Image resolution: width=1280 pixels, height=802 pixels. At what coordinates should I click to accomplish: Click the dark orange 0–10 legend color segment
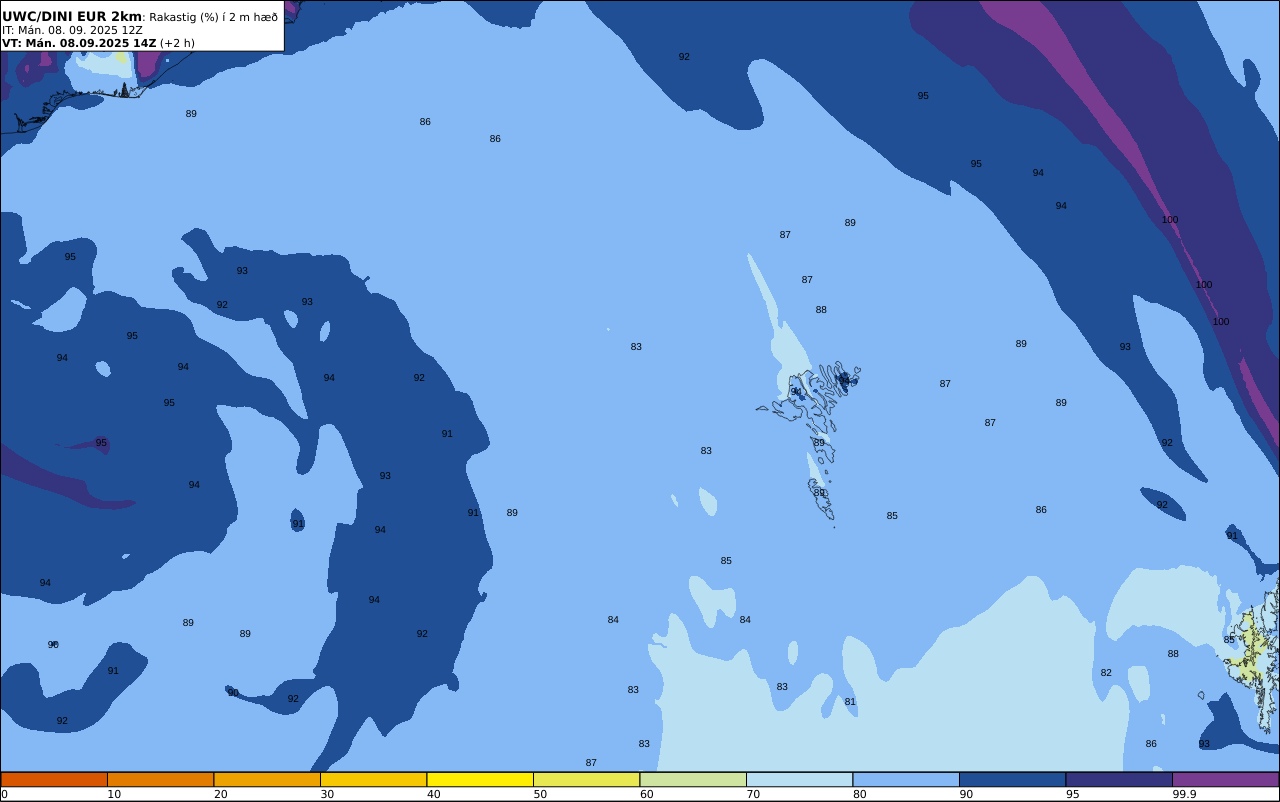coord(54,779)
